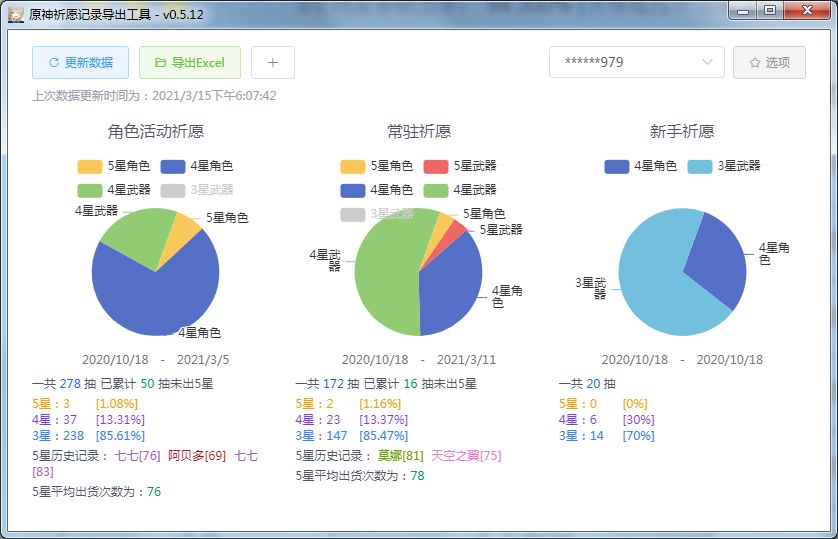Toggle the 4星武器 legend in the 角色活动祈愿 chart
Image resolution: width=838 pixels, height=539 pixels.
pos(113,190)
